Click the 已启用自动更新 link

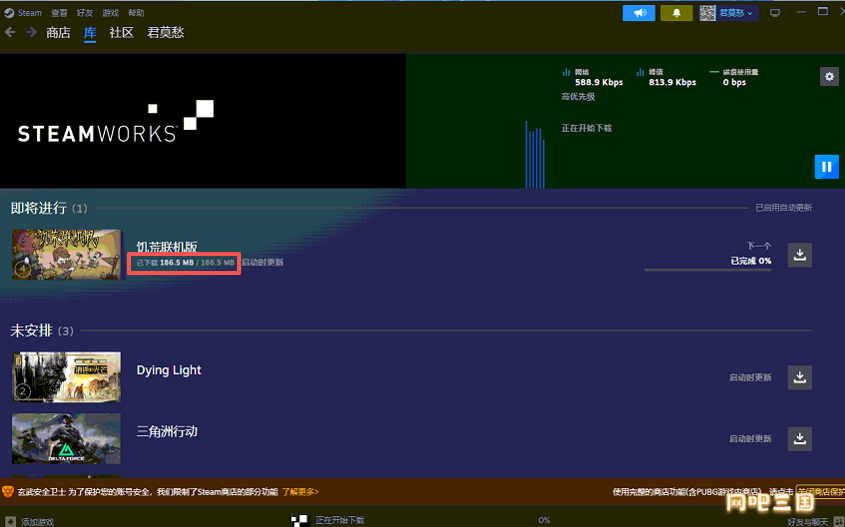coord(784,208)
